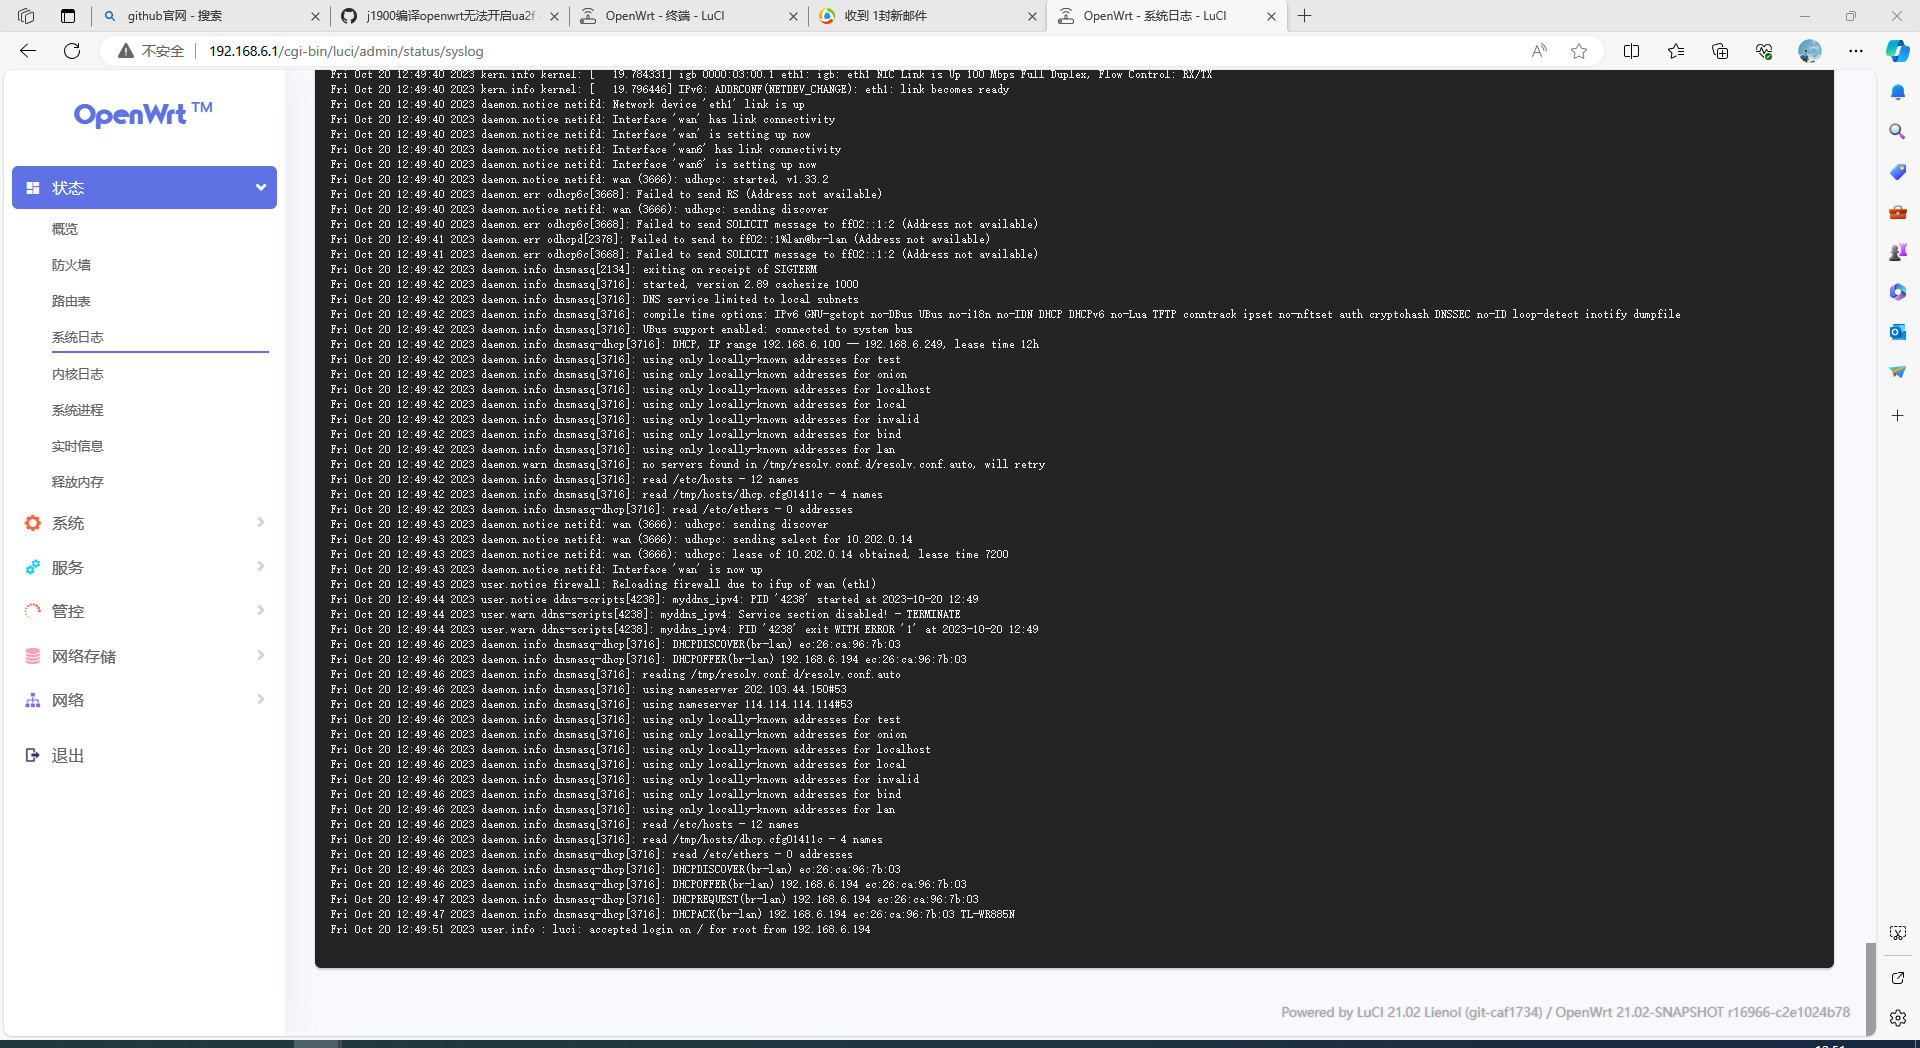Open Browser essentials heart icon
Viewport: 1920px width, 1048px height.
[1764, 51]
